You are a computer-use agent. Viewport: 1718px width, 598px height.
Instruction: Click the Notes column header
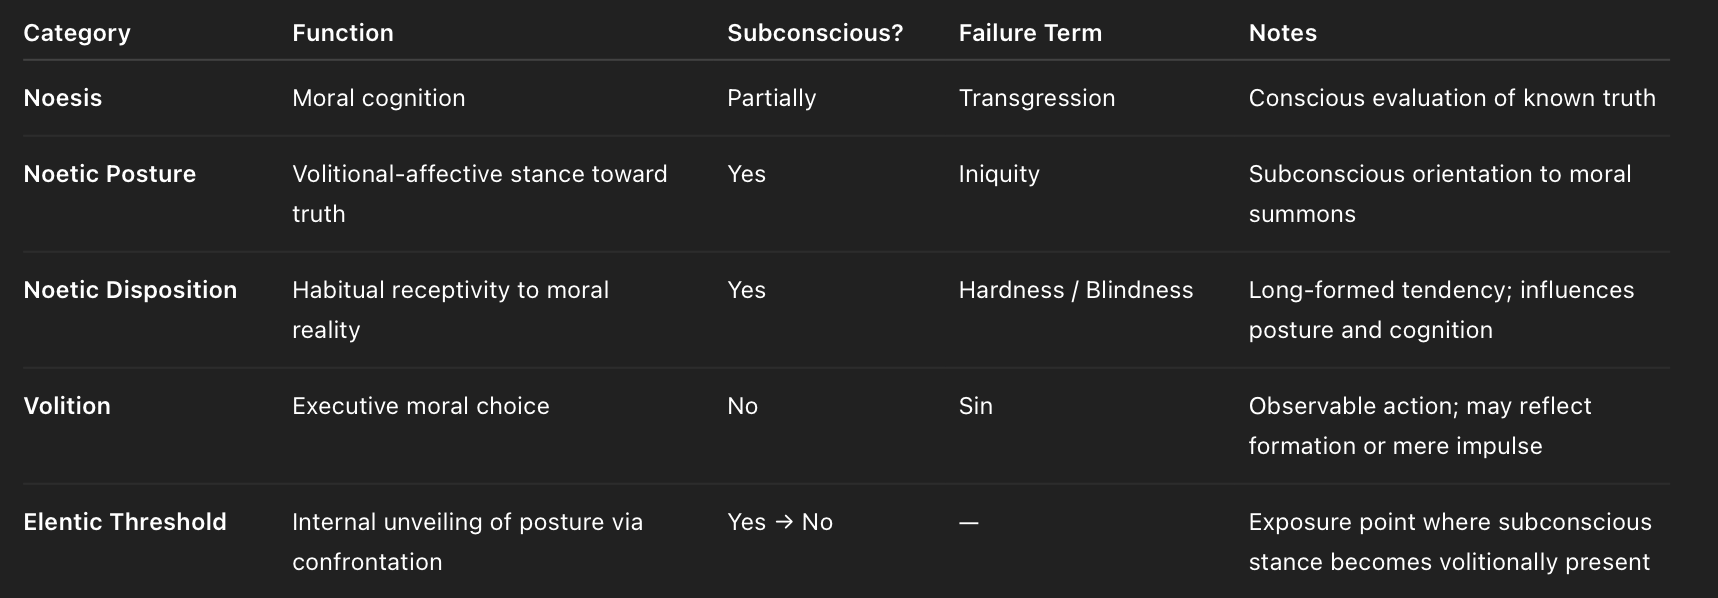click(1283, 33)
